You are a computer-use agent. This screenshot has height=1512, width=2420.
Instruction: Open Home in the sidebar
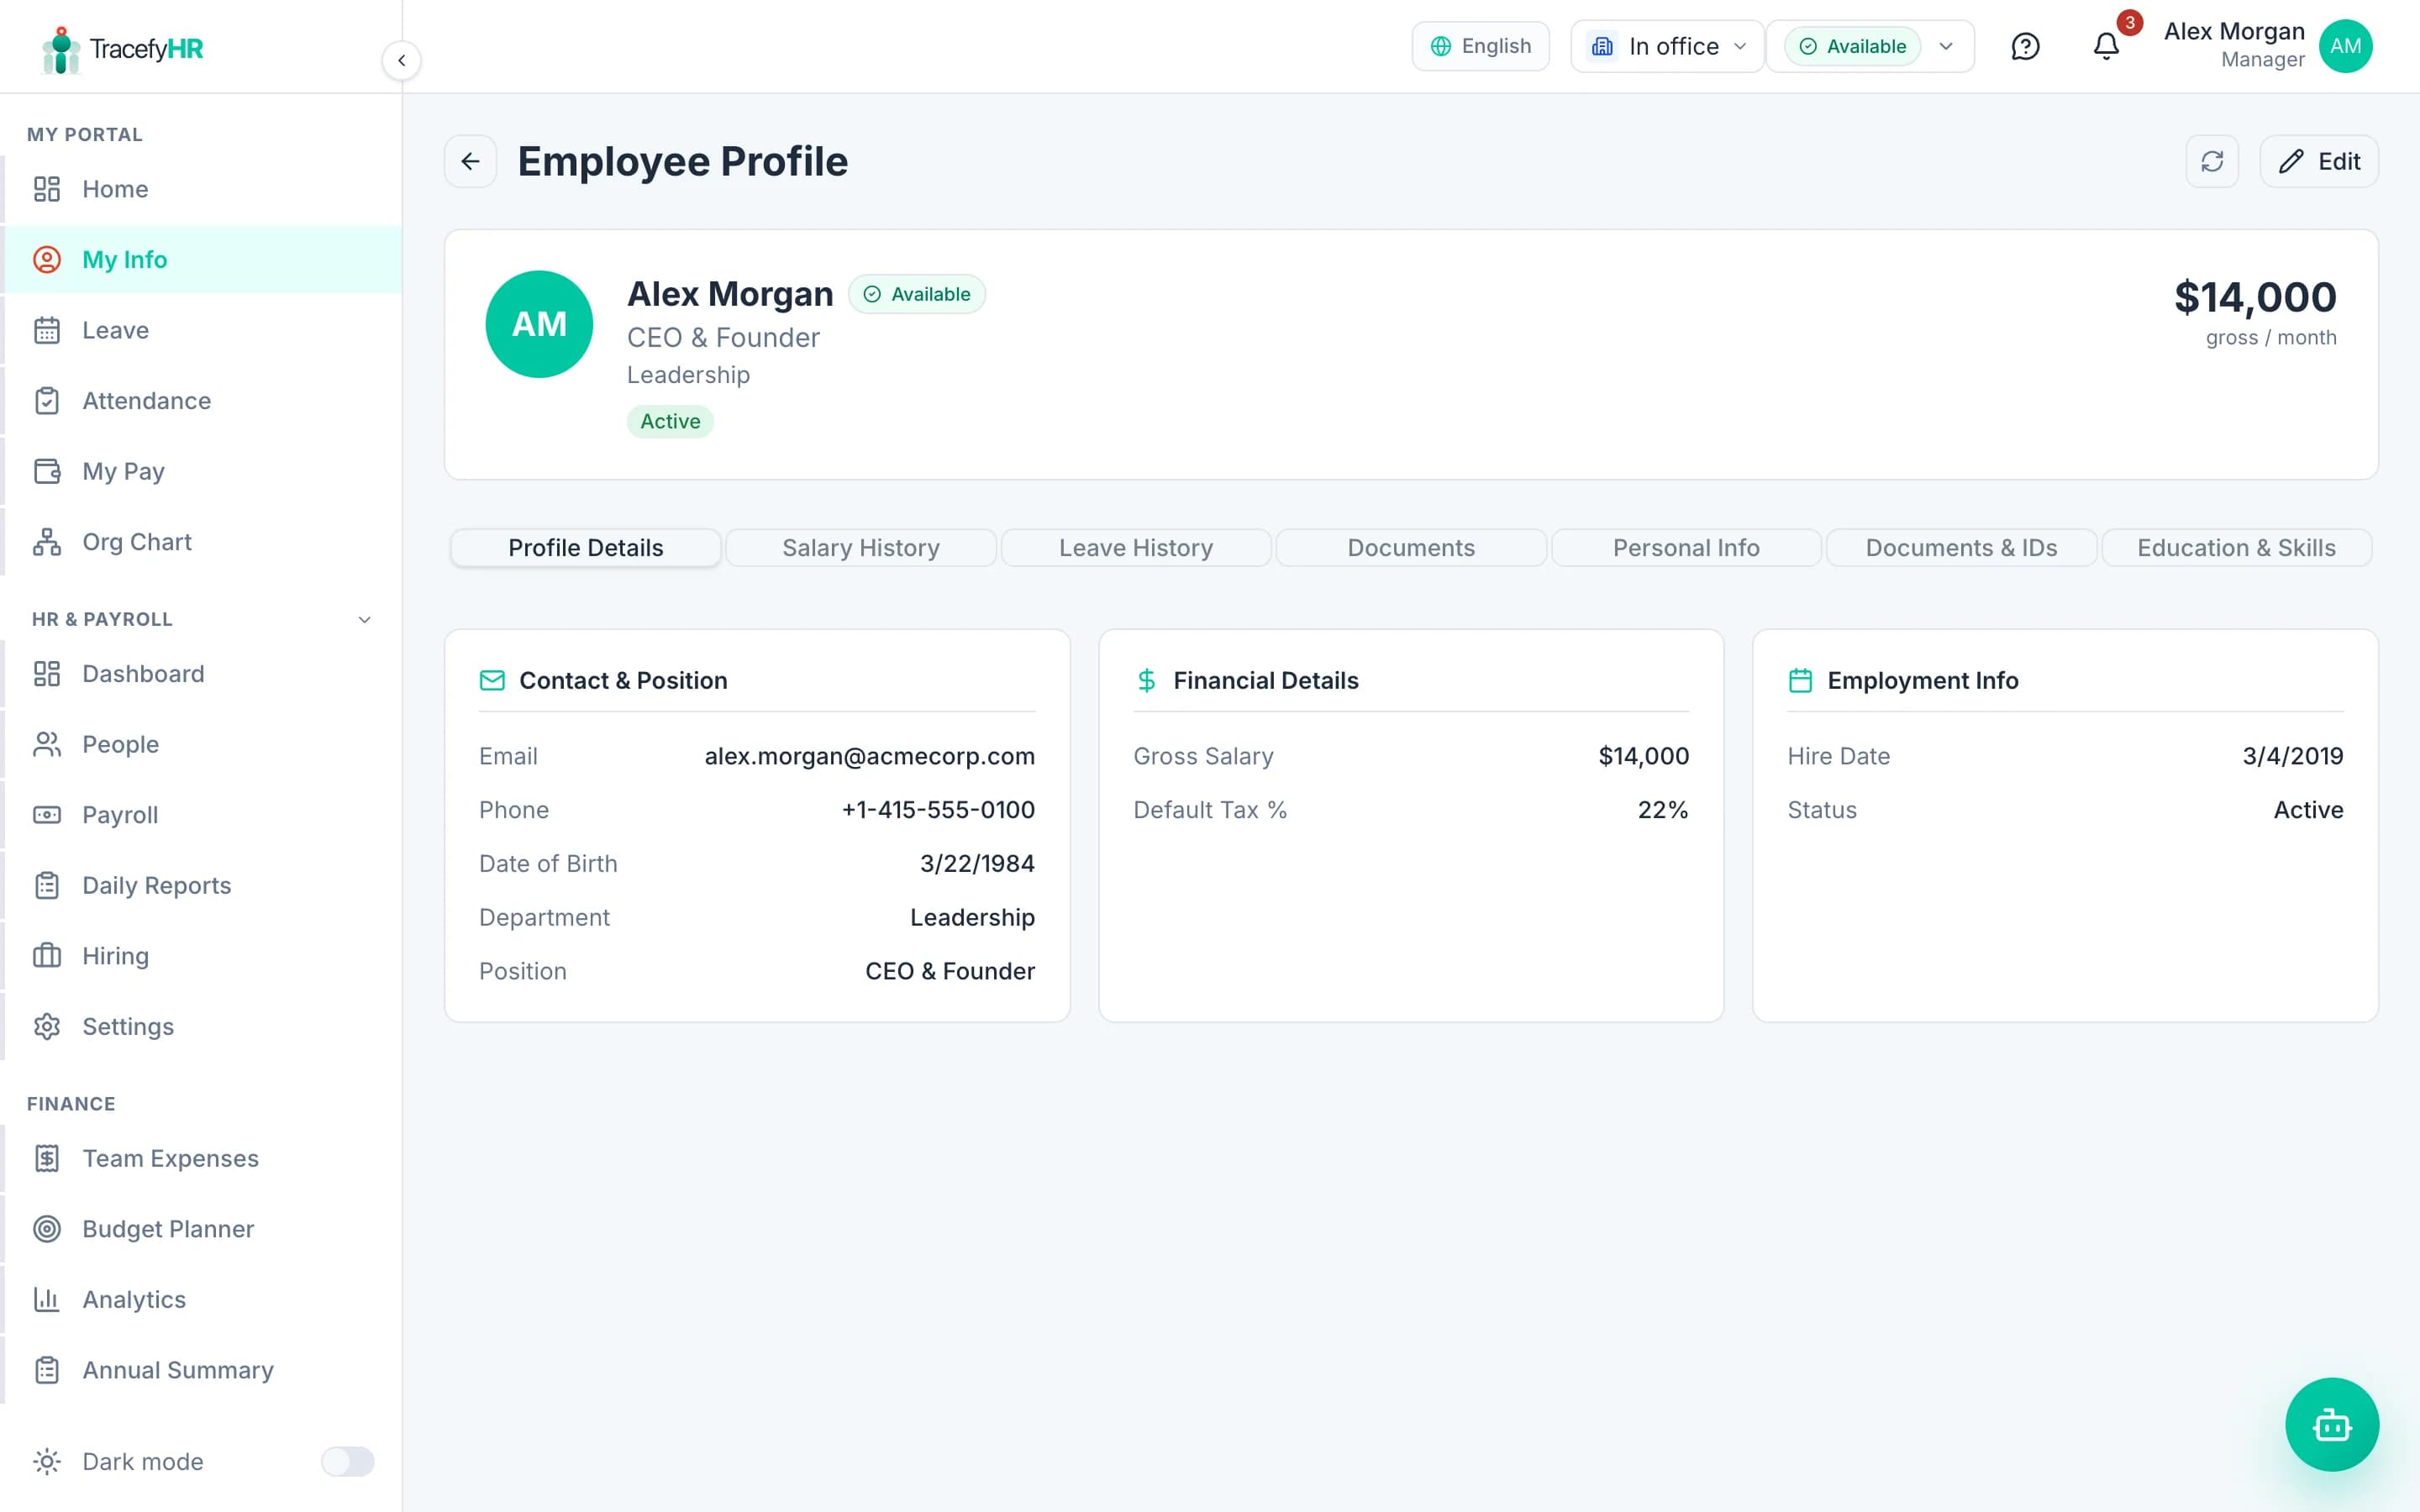click(x=202, y=189)
